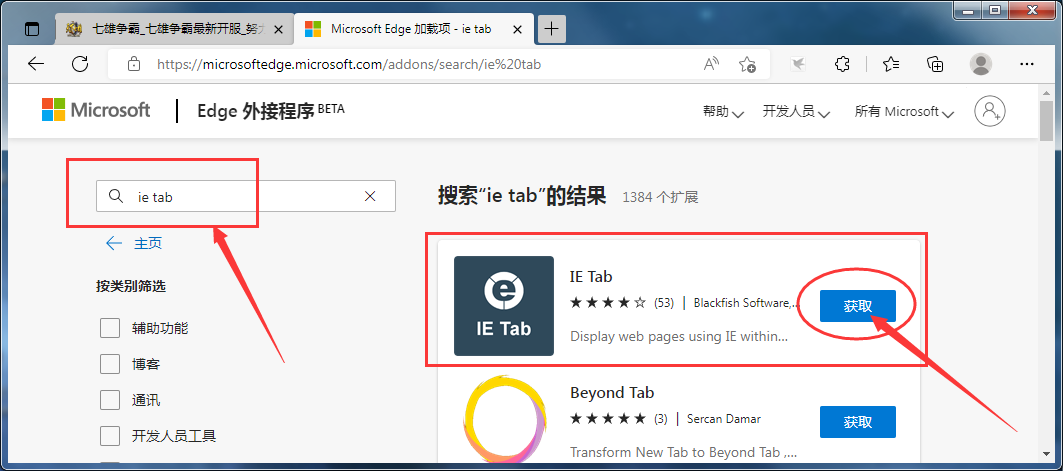
Task: Add page to favorites star icon
Action: pyautogui.click(x=747, y=64)
